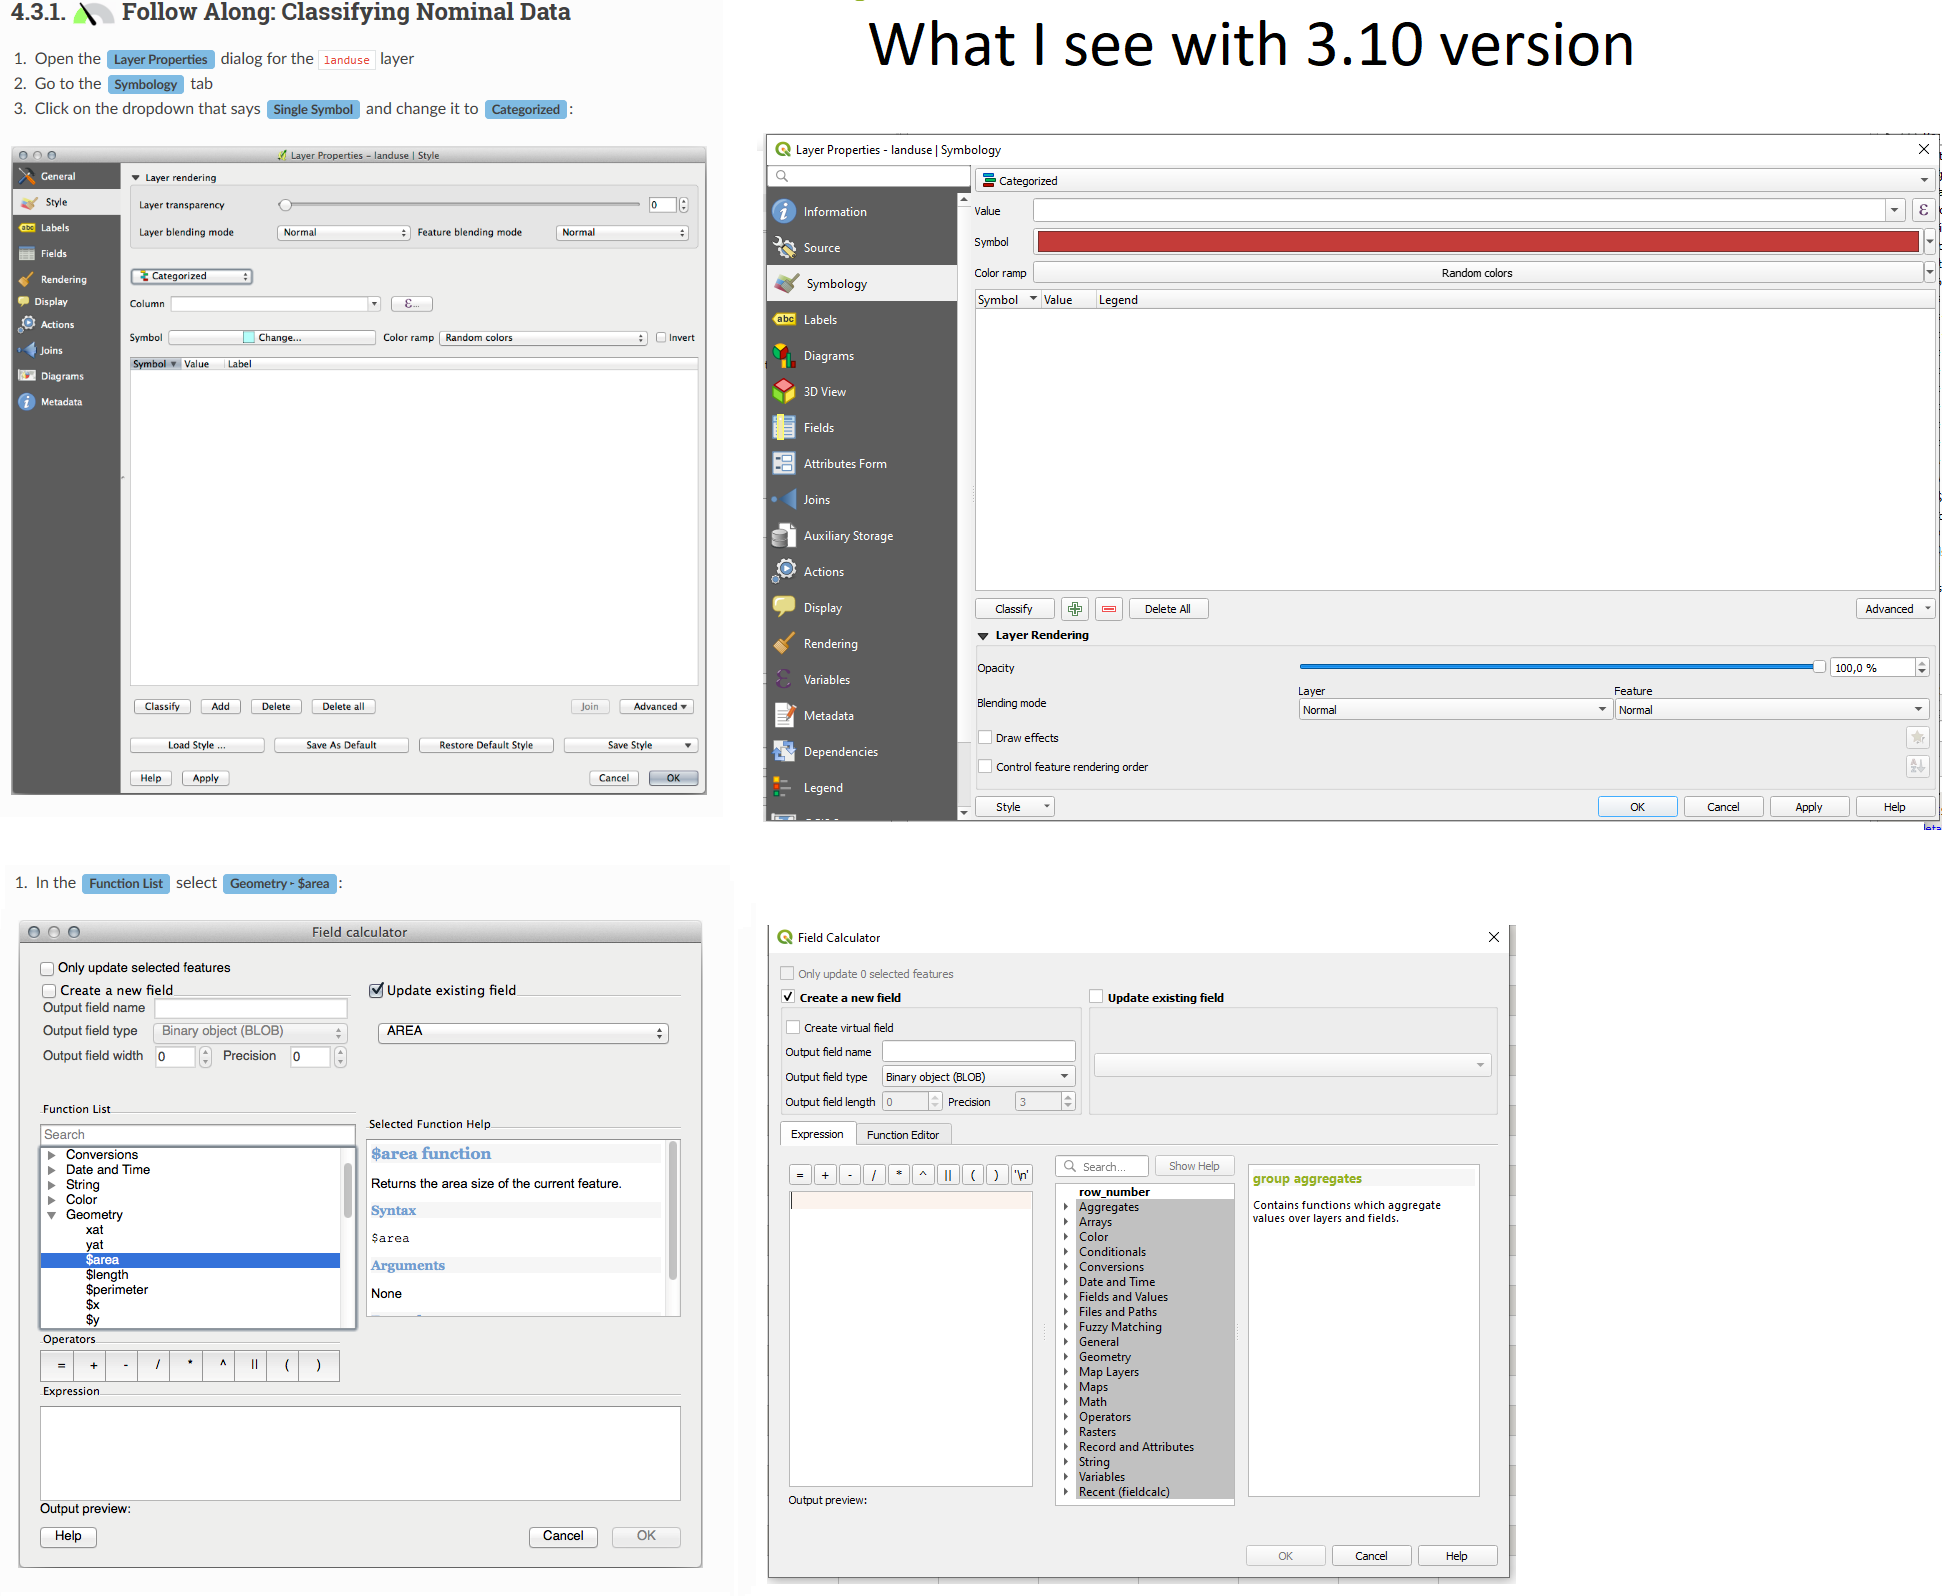Select $area in the Function List
Screen dimensions: 1950x1596
click(102, 1259)
